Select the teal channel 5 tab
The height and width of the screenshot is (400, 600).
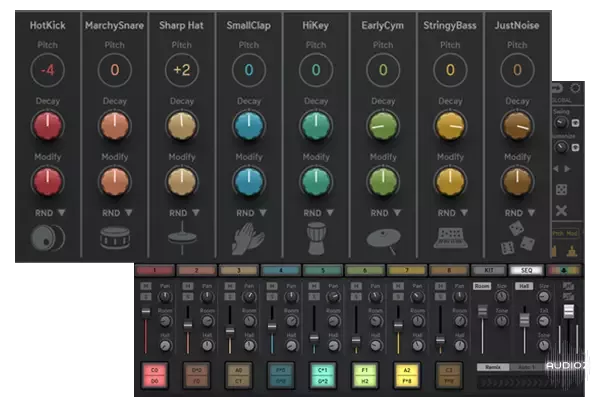323,270
